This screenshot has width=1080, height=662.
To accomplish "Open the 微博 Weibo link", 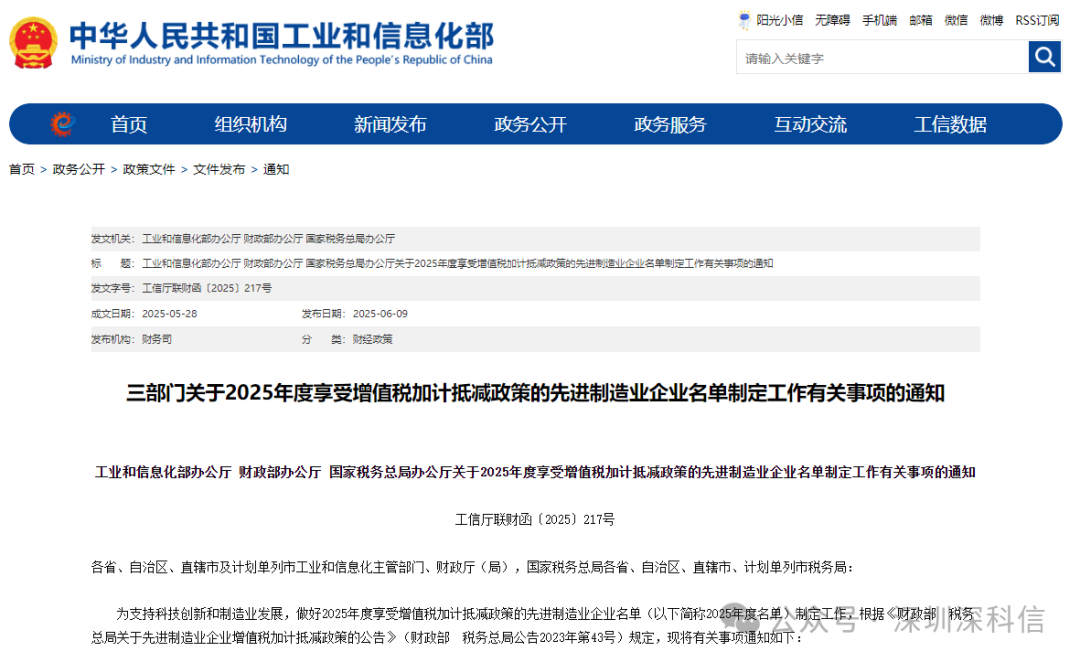I will (x=991, y=19).
